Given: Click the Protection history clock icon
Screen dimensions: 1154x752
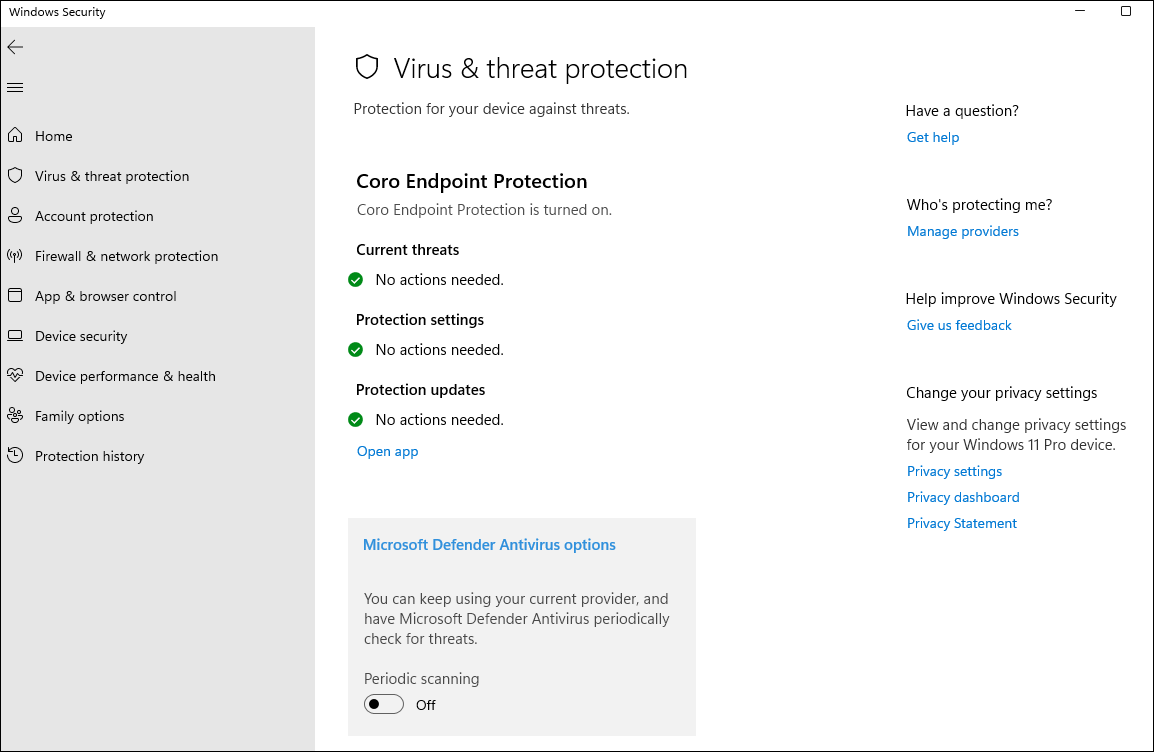Looking at the screenshot, I should [x=15, y=456].
